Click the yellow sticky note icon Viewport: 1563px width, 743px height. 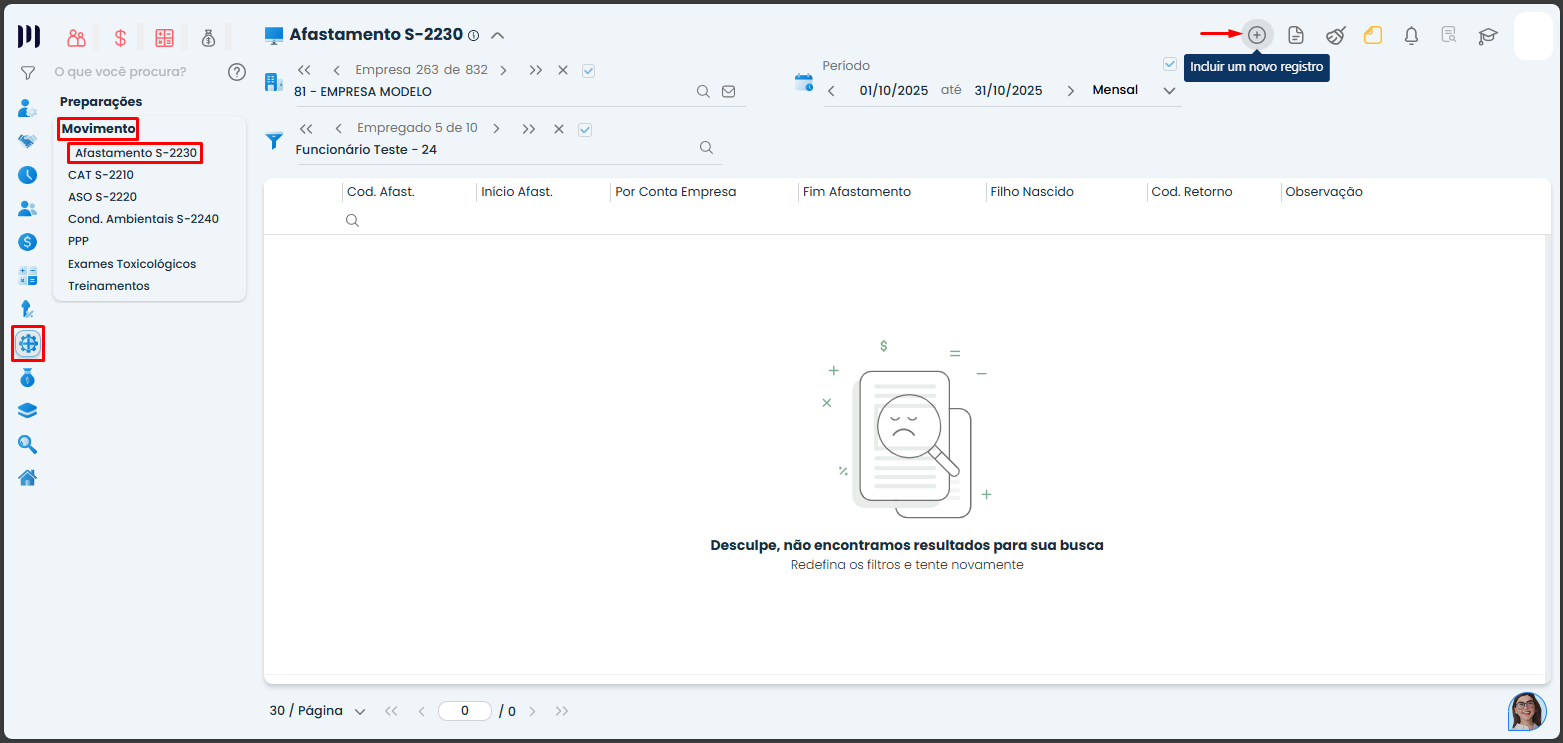coord(1373,36)
